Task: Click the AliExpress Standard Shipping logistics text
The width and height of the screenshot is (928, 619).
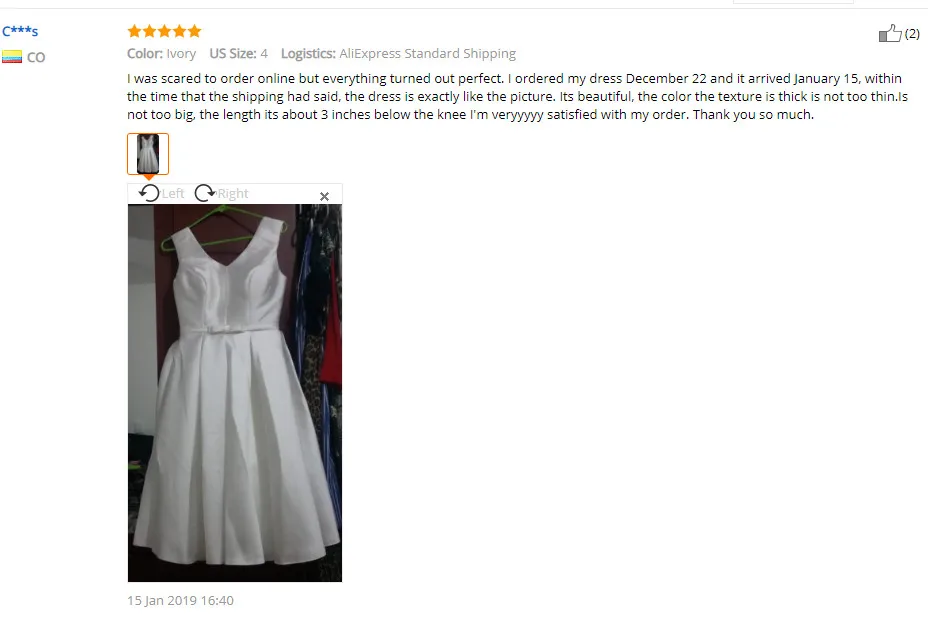Action: pos(427,53)
